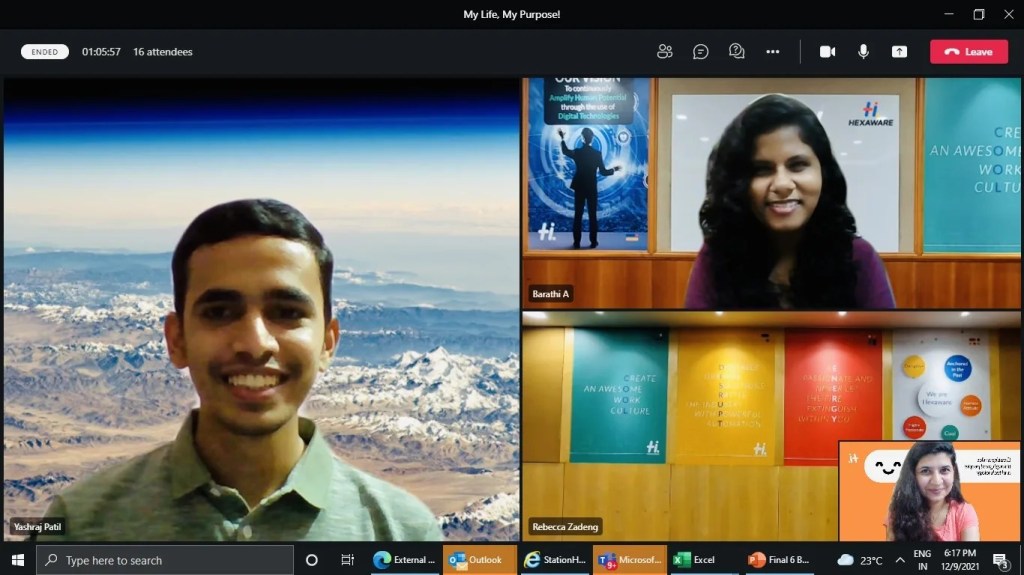This screenshot has width=1024, height=575.
Task: Click the Windows search box
Action: 165,560
